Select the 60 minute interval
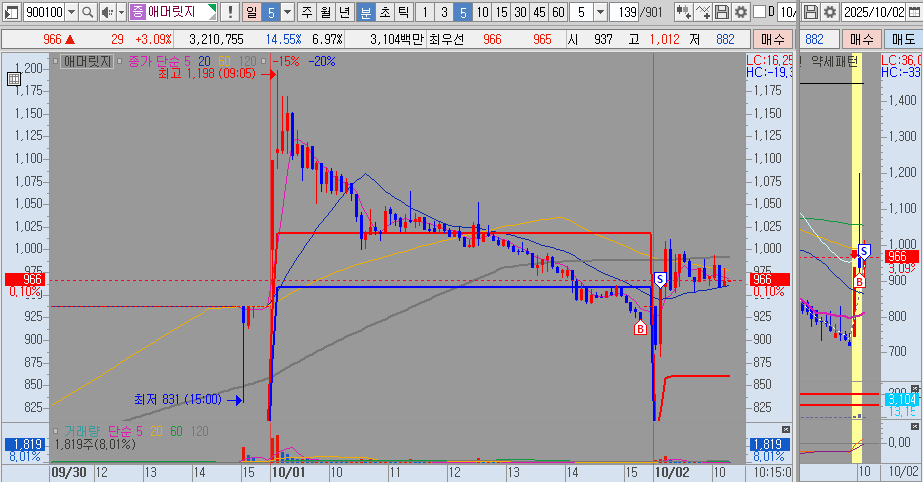The image size is (923, 482). pos(558,12)
